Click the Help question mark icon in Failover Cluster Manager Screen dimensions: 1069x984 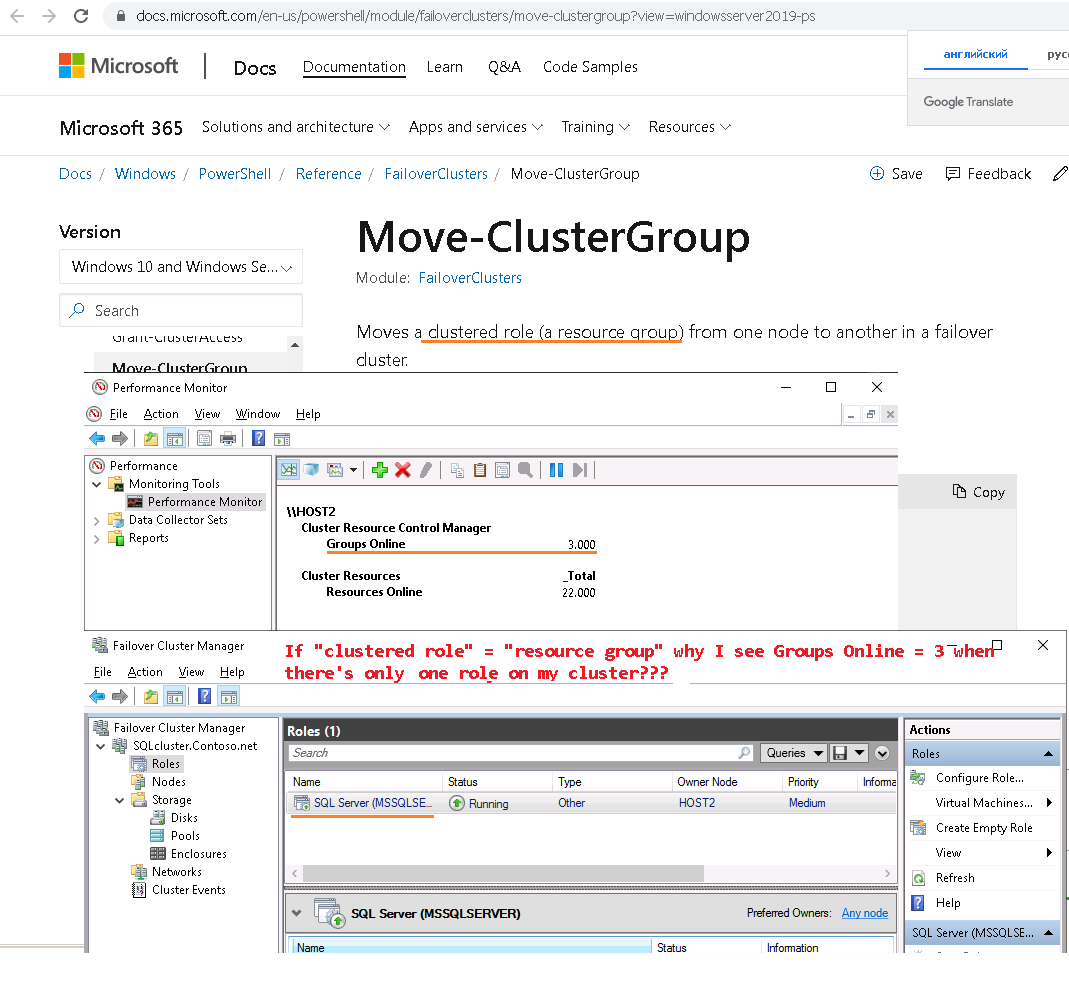click(205, 697)
